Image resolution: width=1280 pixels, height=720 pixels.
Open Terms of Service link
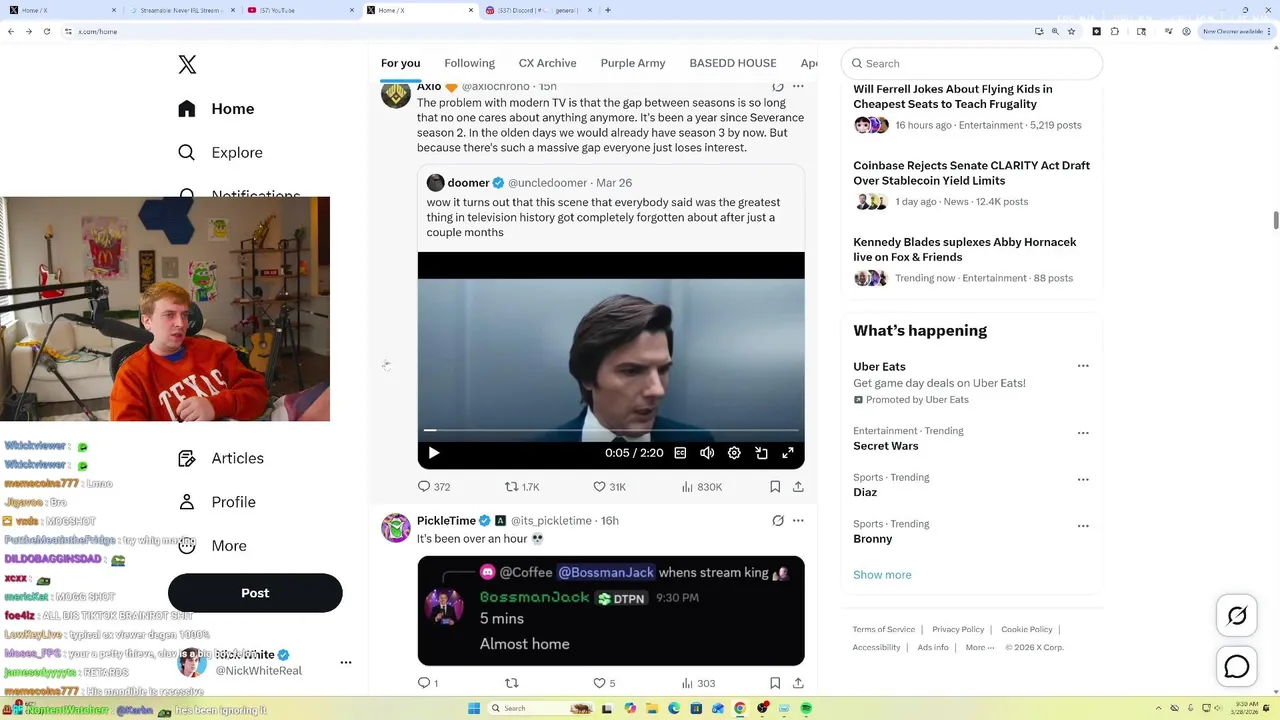click(884, 630)
